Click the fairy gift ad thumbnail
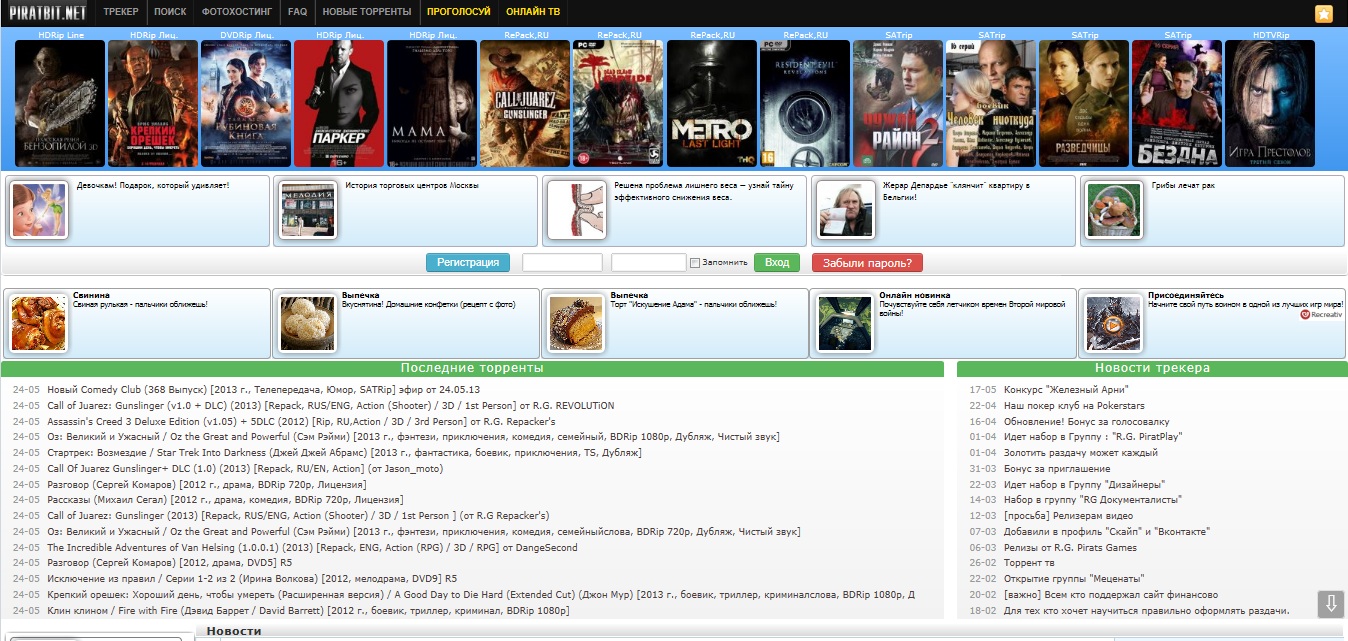The image size is (1348, 641). coord(39,210)
